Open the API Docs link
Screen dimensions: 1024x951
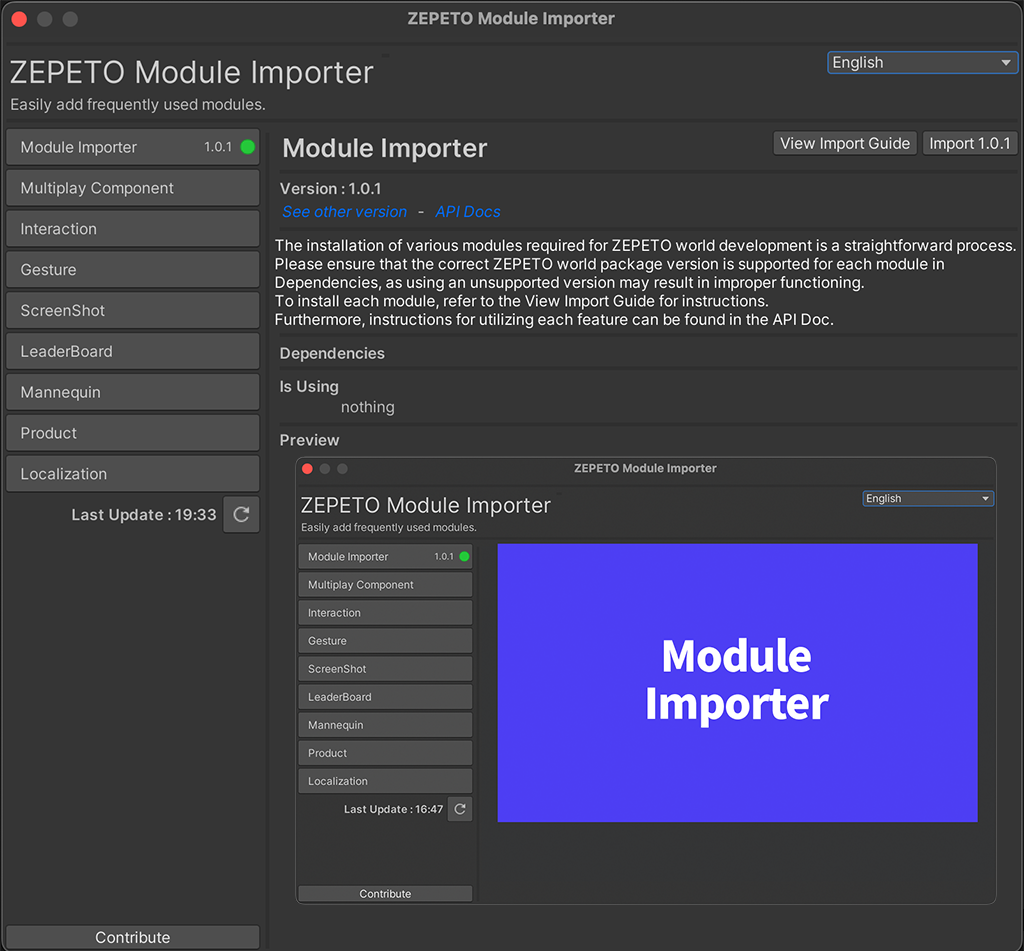coord(468,212)
